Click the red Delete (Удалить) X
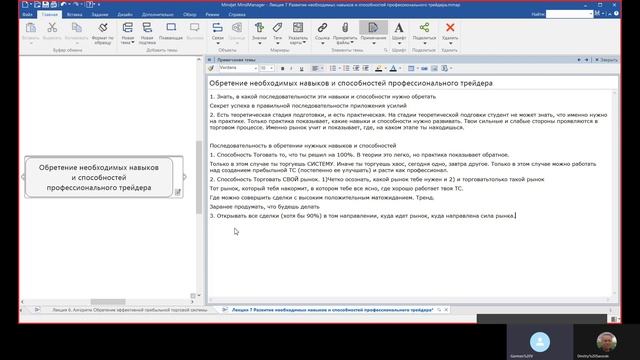 click(x=450, y=28)
